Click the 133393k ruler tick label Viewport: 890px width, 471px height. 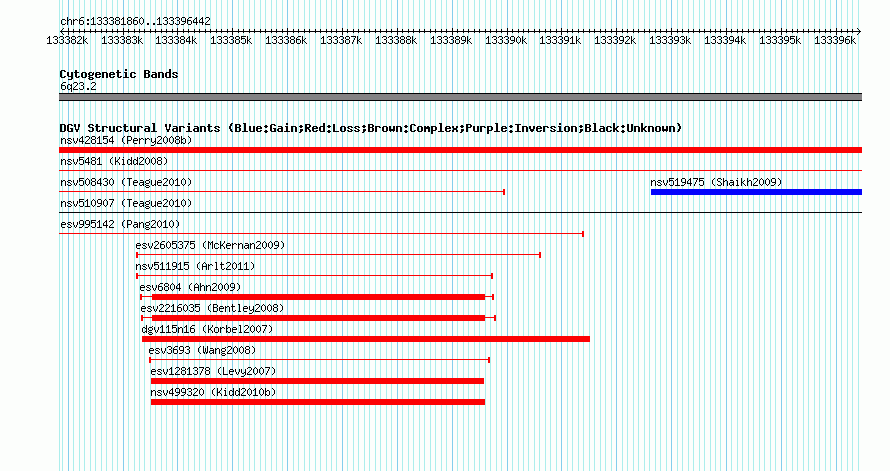[670, 40]
